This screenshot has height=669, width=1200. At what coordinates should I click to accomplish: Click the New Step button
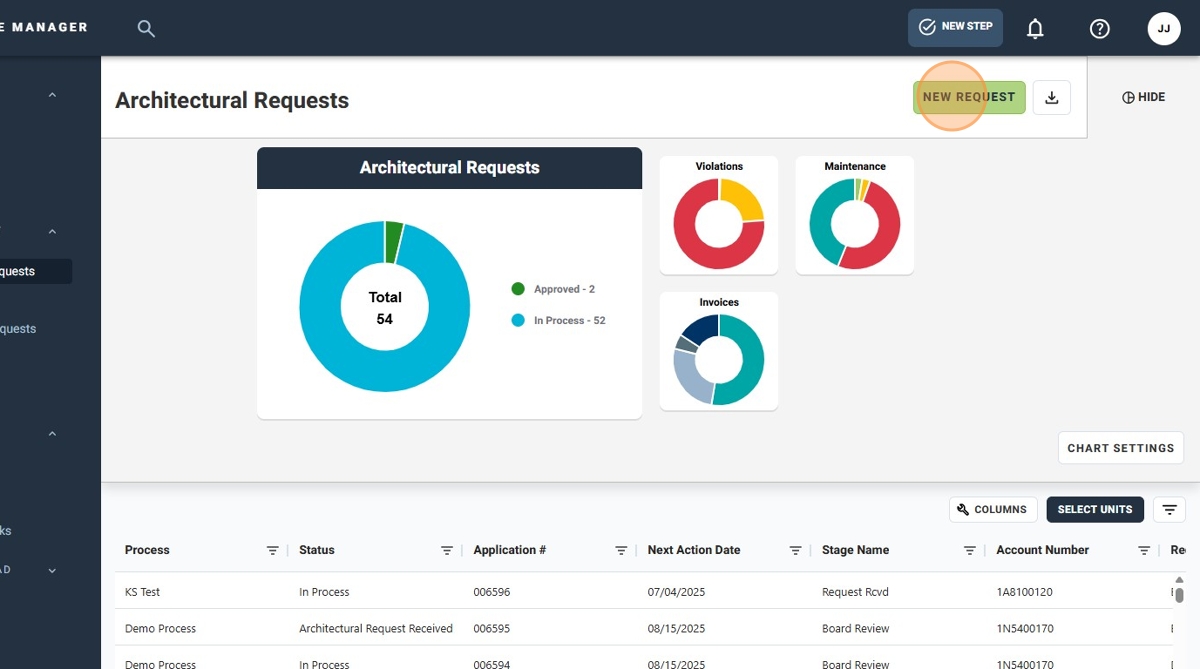pyautogui.click(x=955, y=27)
